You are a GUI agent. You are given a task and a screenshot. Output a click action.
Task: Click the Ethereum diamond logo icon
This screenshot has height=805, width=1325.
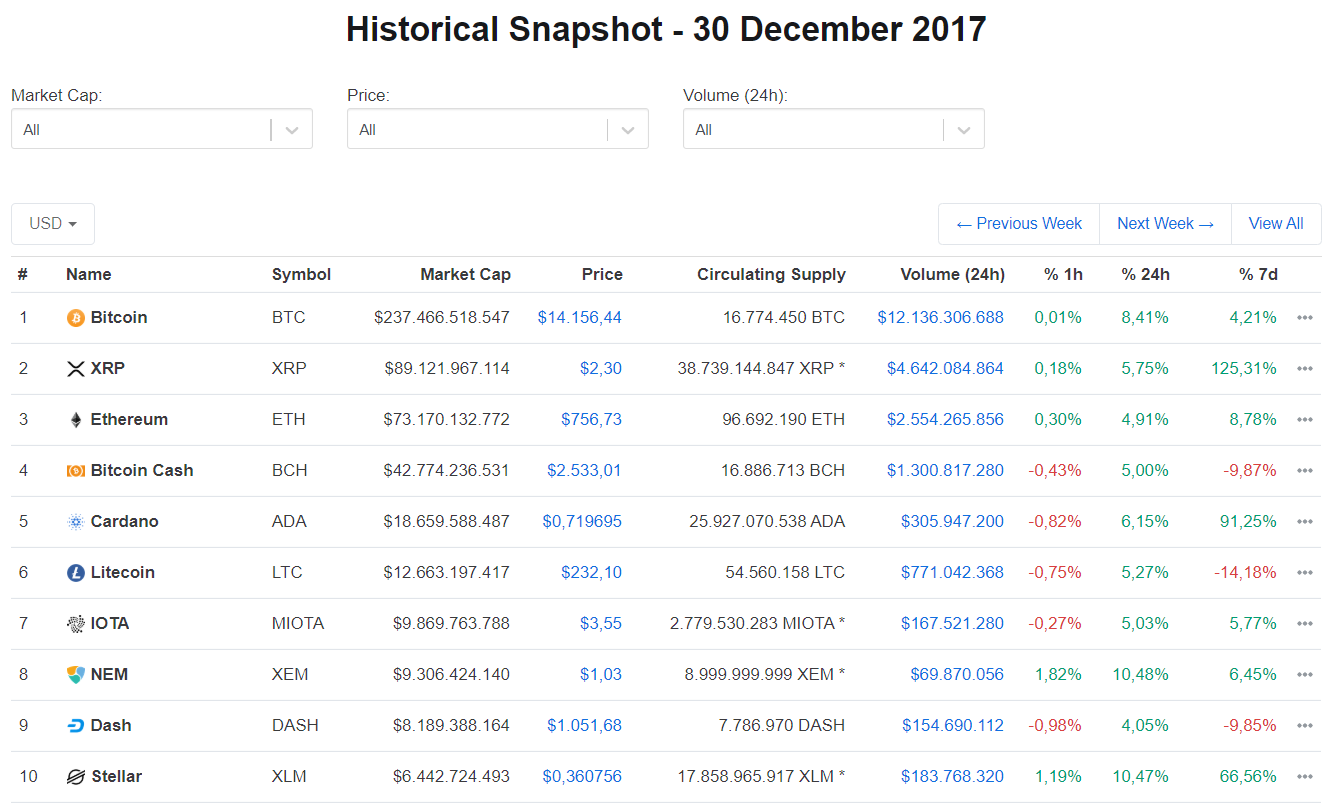tap(76, 420)
